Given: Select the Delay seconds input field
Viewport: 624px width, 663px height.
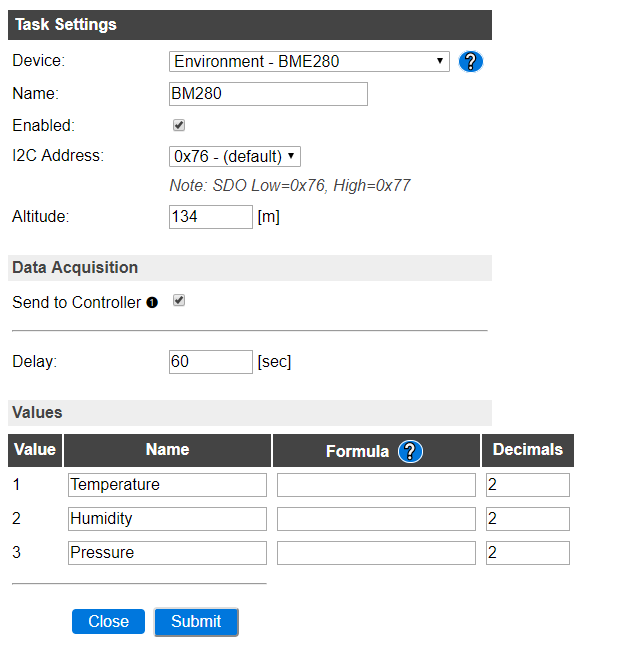Looking at the screenshot, I should pos(211,362).
